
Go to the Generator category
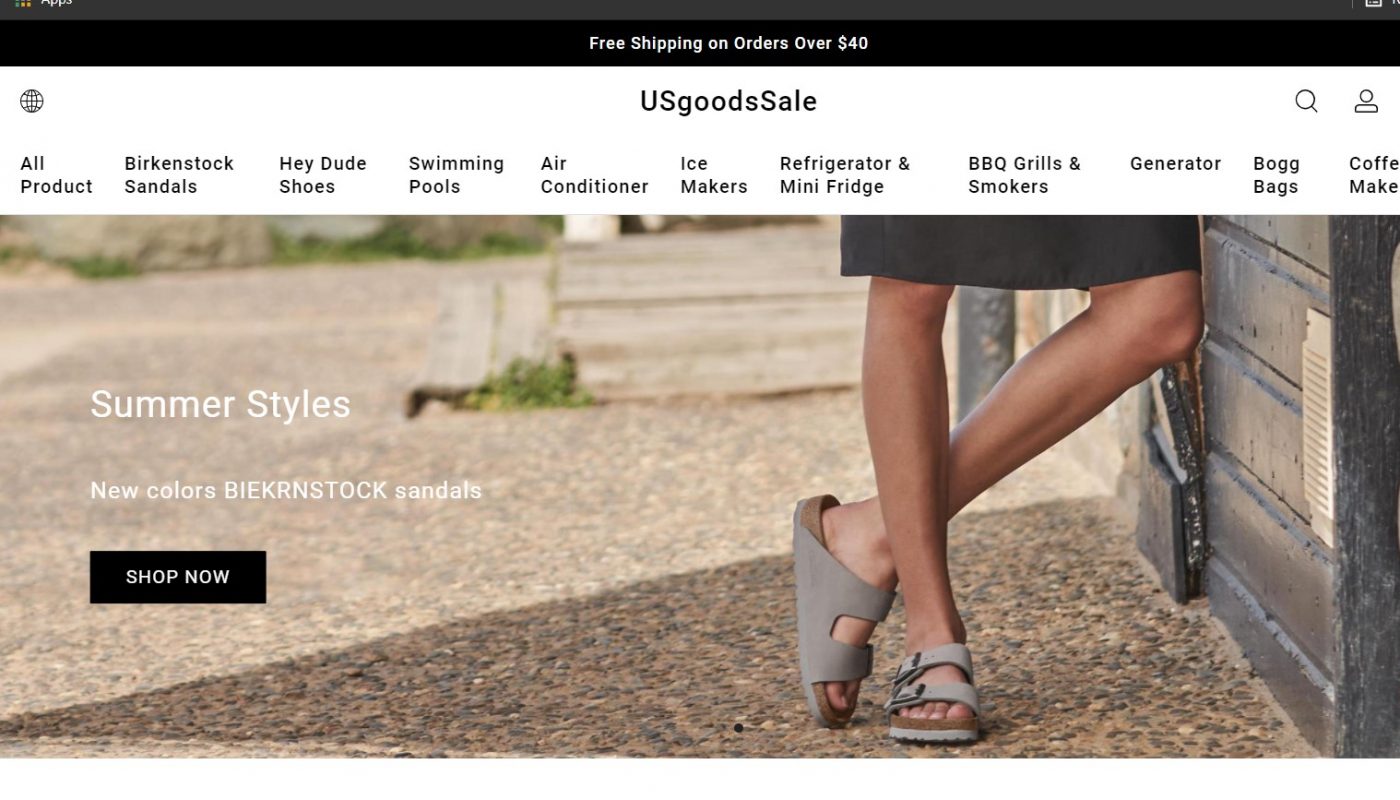(x=1176, y=164)
